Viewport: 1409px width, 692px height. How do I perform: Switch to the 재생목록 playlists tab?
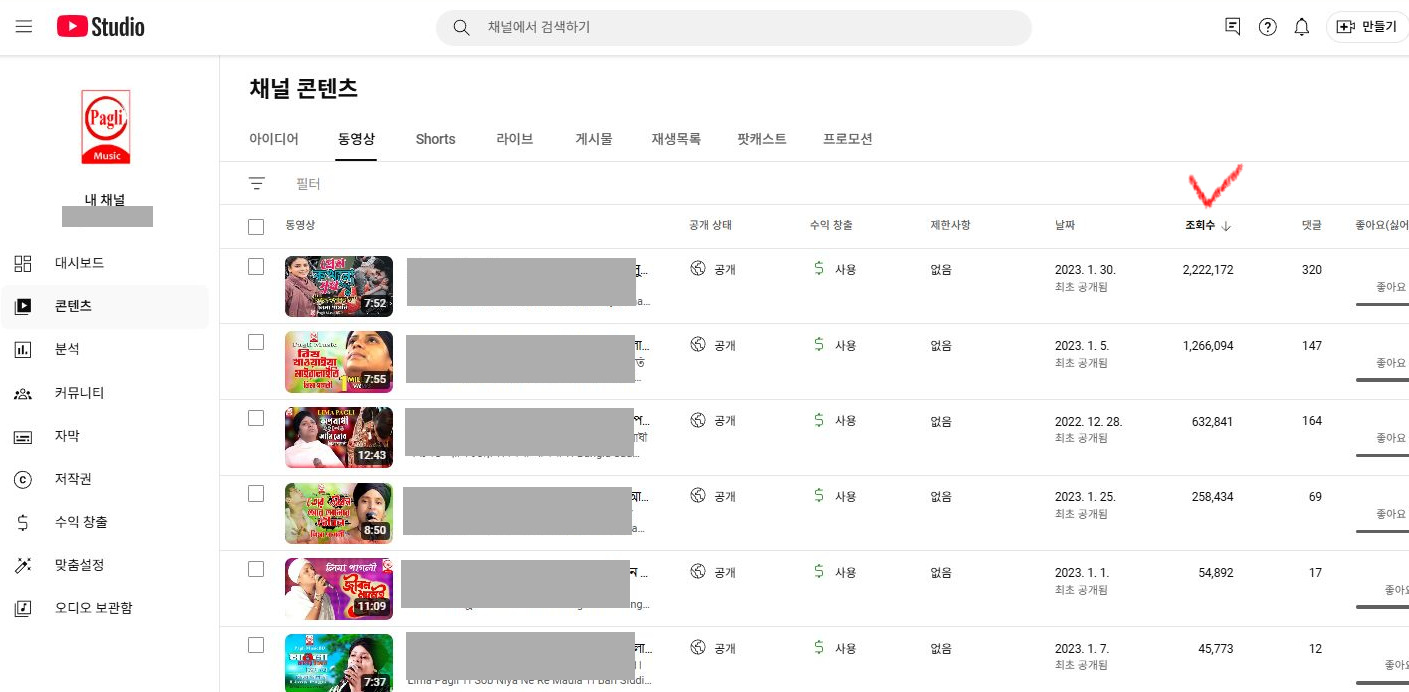click(x=676, y=139)
